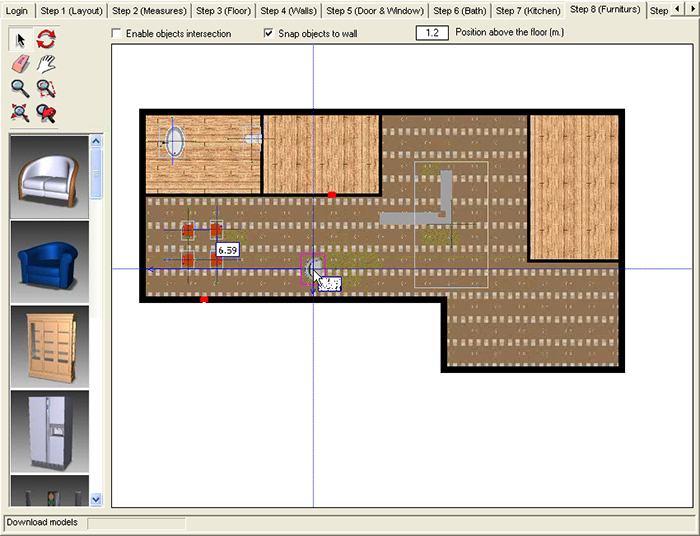This screenshot has width=700, height=536.
Task: Select the zoom-to-selection rectangle tool
Action: pyautogui.click(x=46, y=88)
